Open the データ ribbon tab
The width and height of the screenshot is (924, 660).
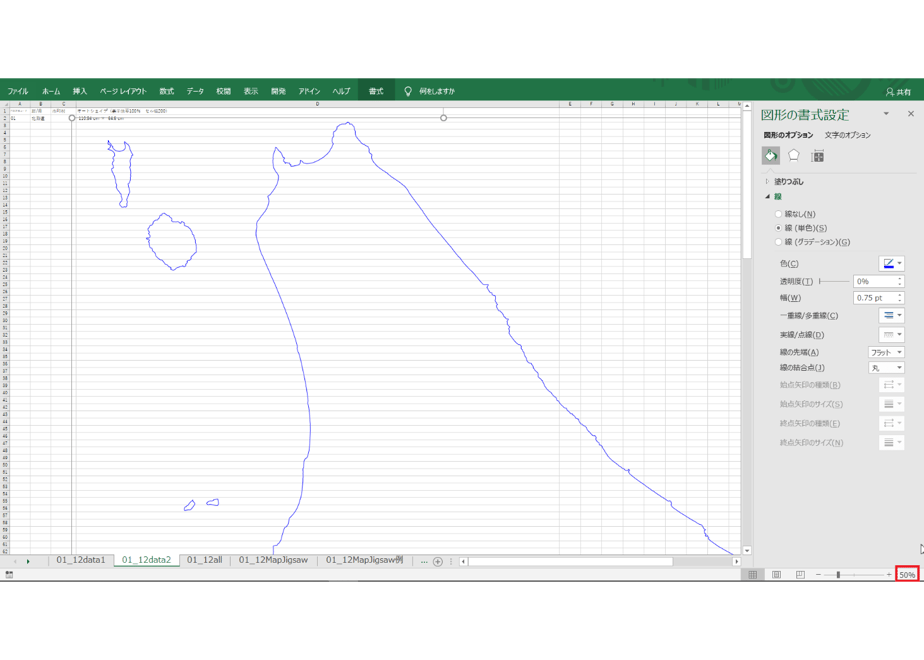click(x=195, y=91)
